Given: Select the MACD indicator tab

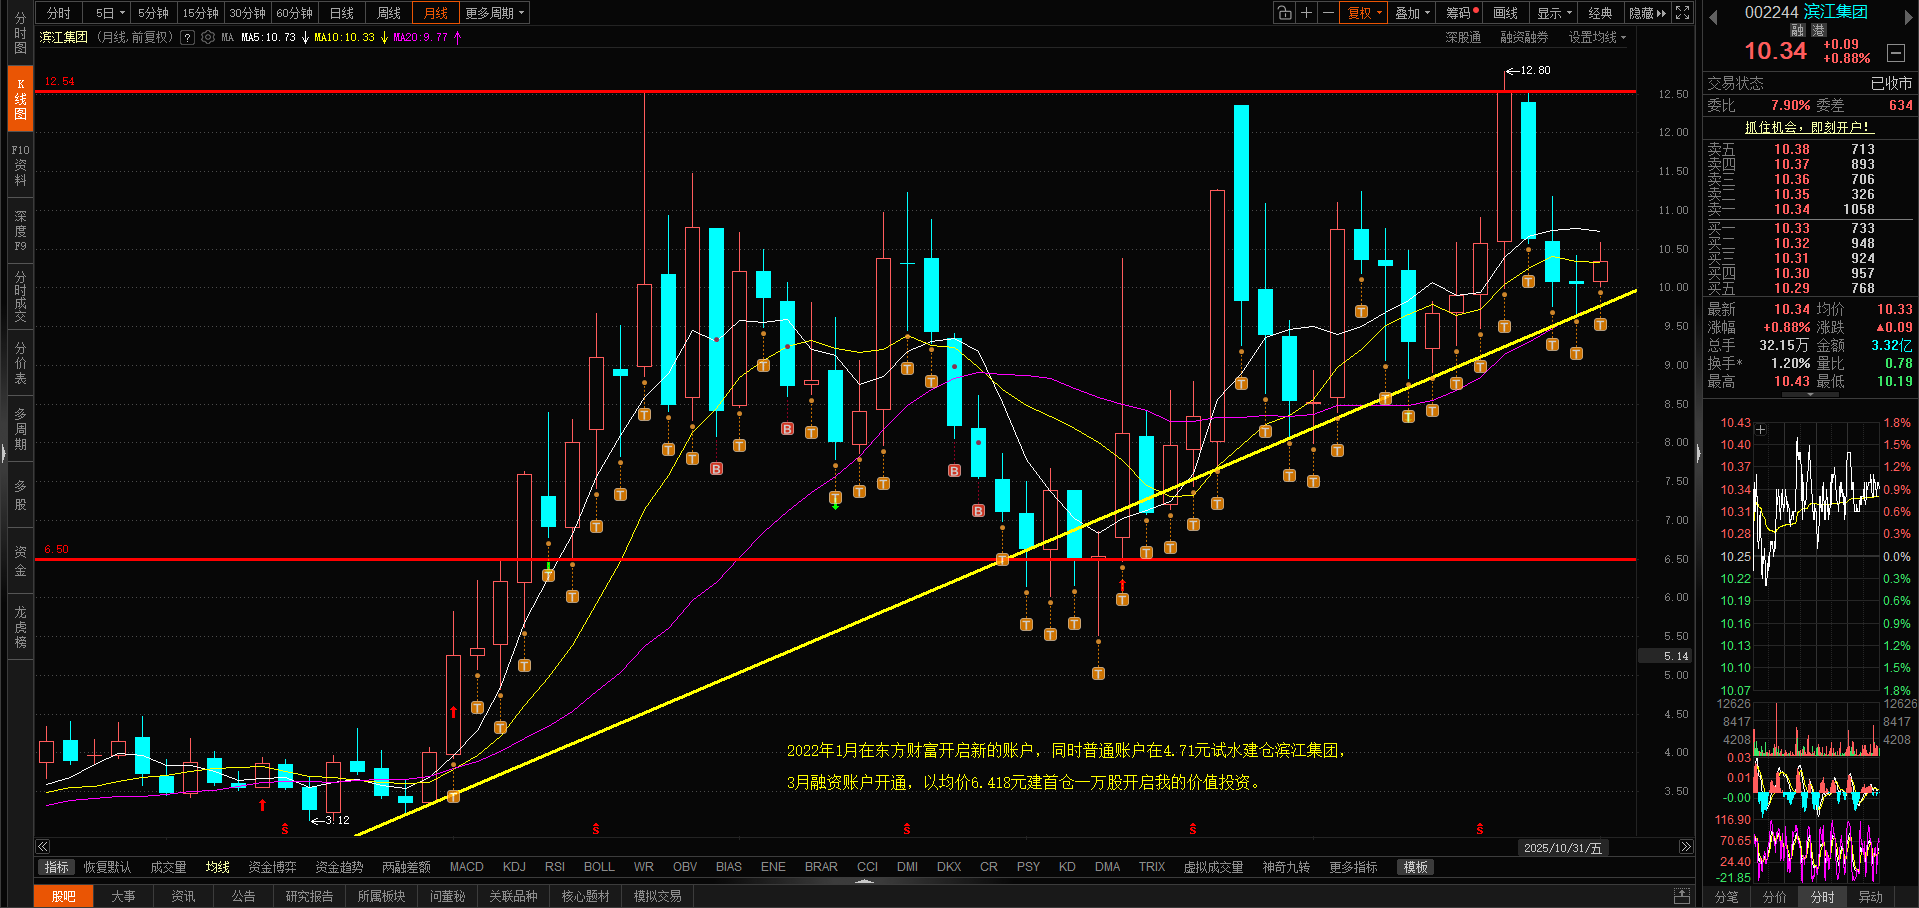Looking at the screenshot, I should [466, 867].
